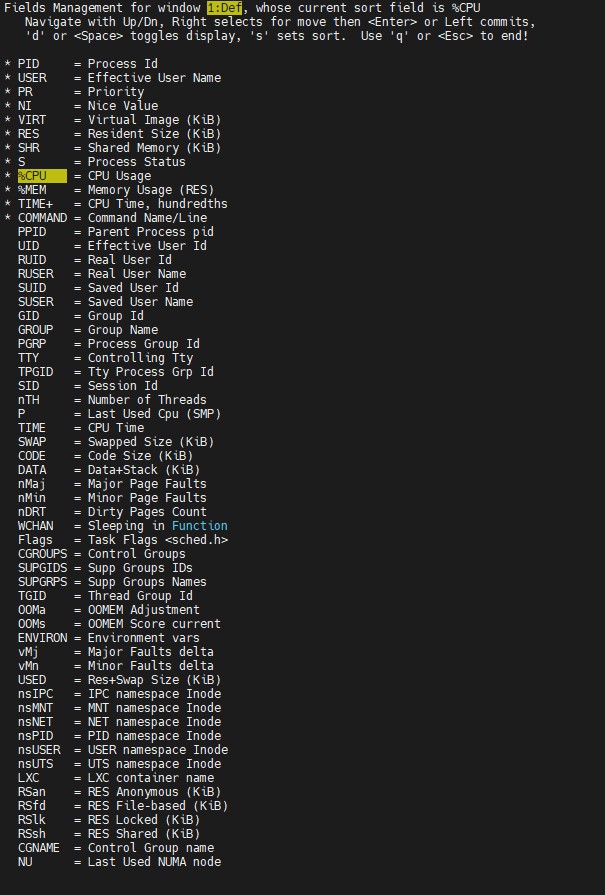Click the cyan Function word in WCHAN row
Image resolution: width=605 pixels, height=895 pixels.
[x=200, y=526]
